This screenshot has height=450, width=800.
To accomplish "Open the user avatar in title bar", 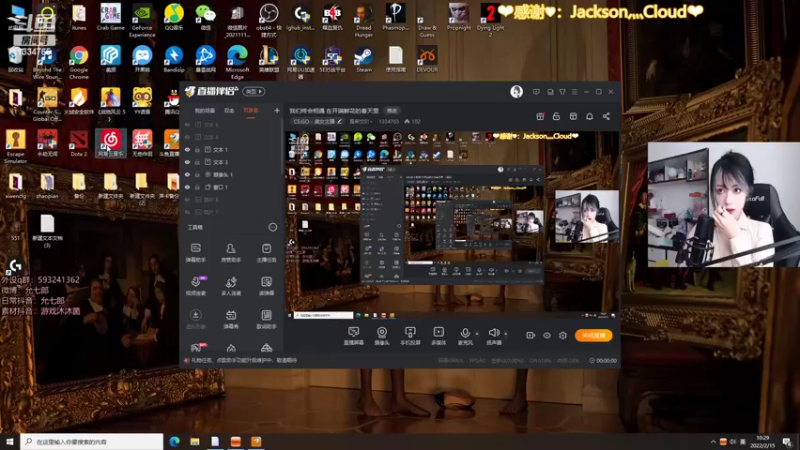I will pos(516,91).
